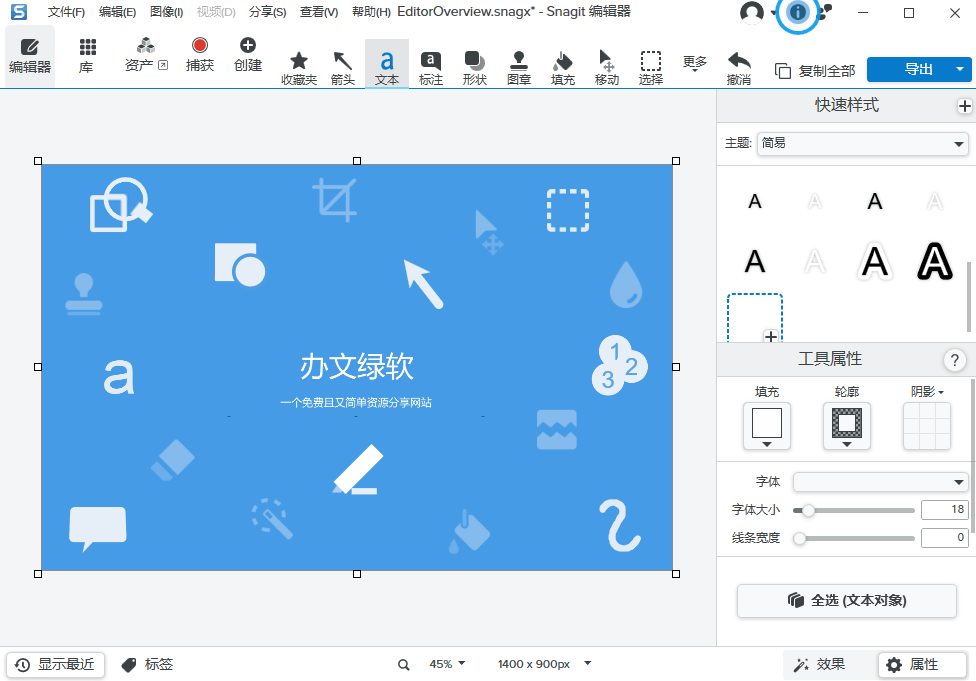Toggle the 属性 properties panel

(x=922, y=665)
